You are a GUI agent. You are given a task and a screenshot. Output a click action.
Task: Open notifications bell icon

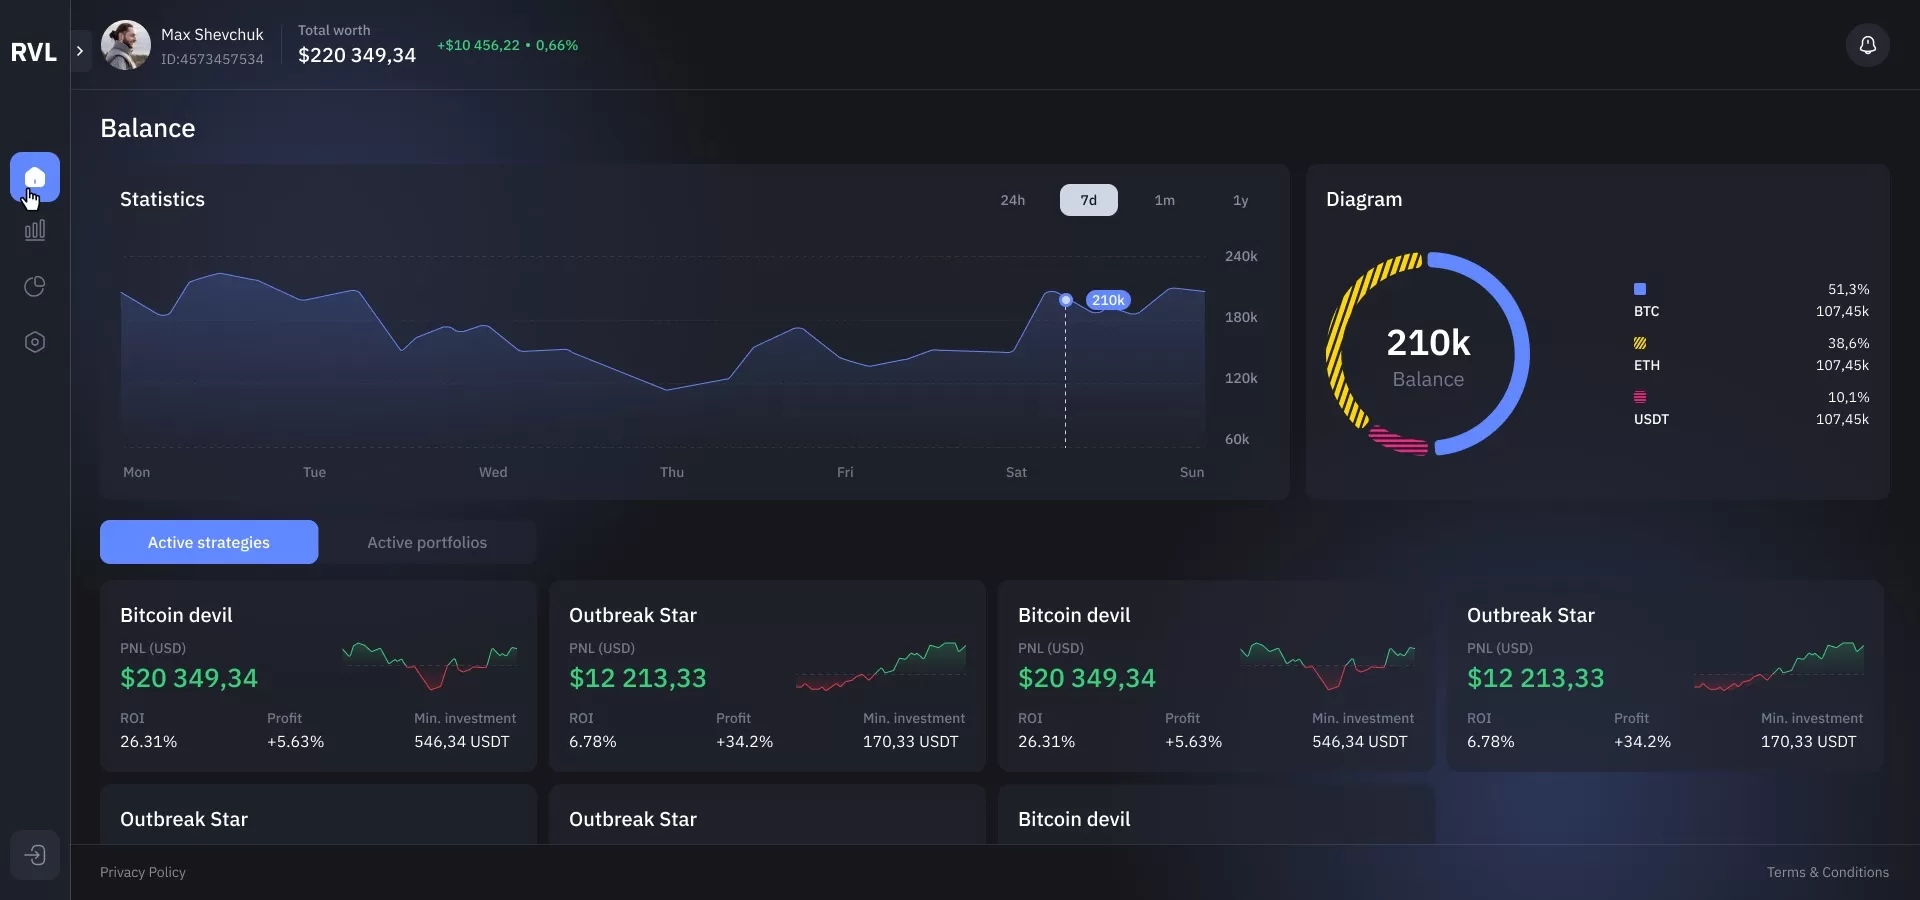[1867, 46]
